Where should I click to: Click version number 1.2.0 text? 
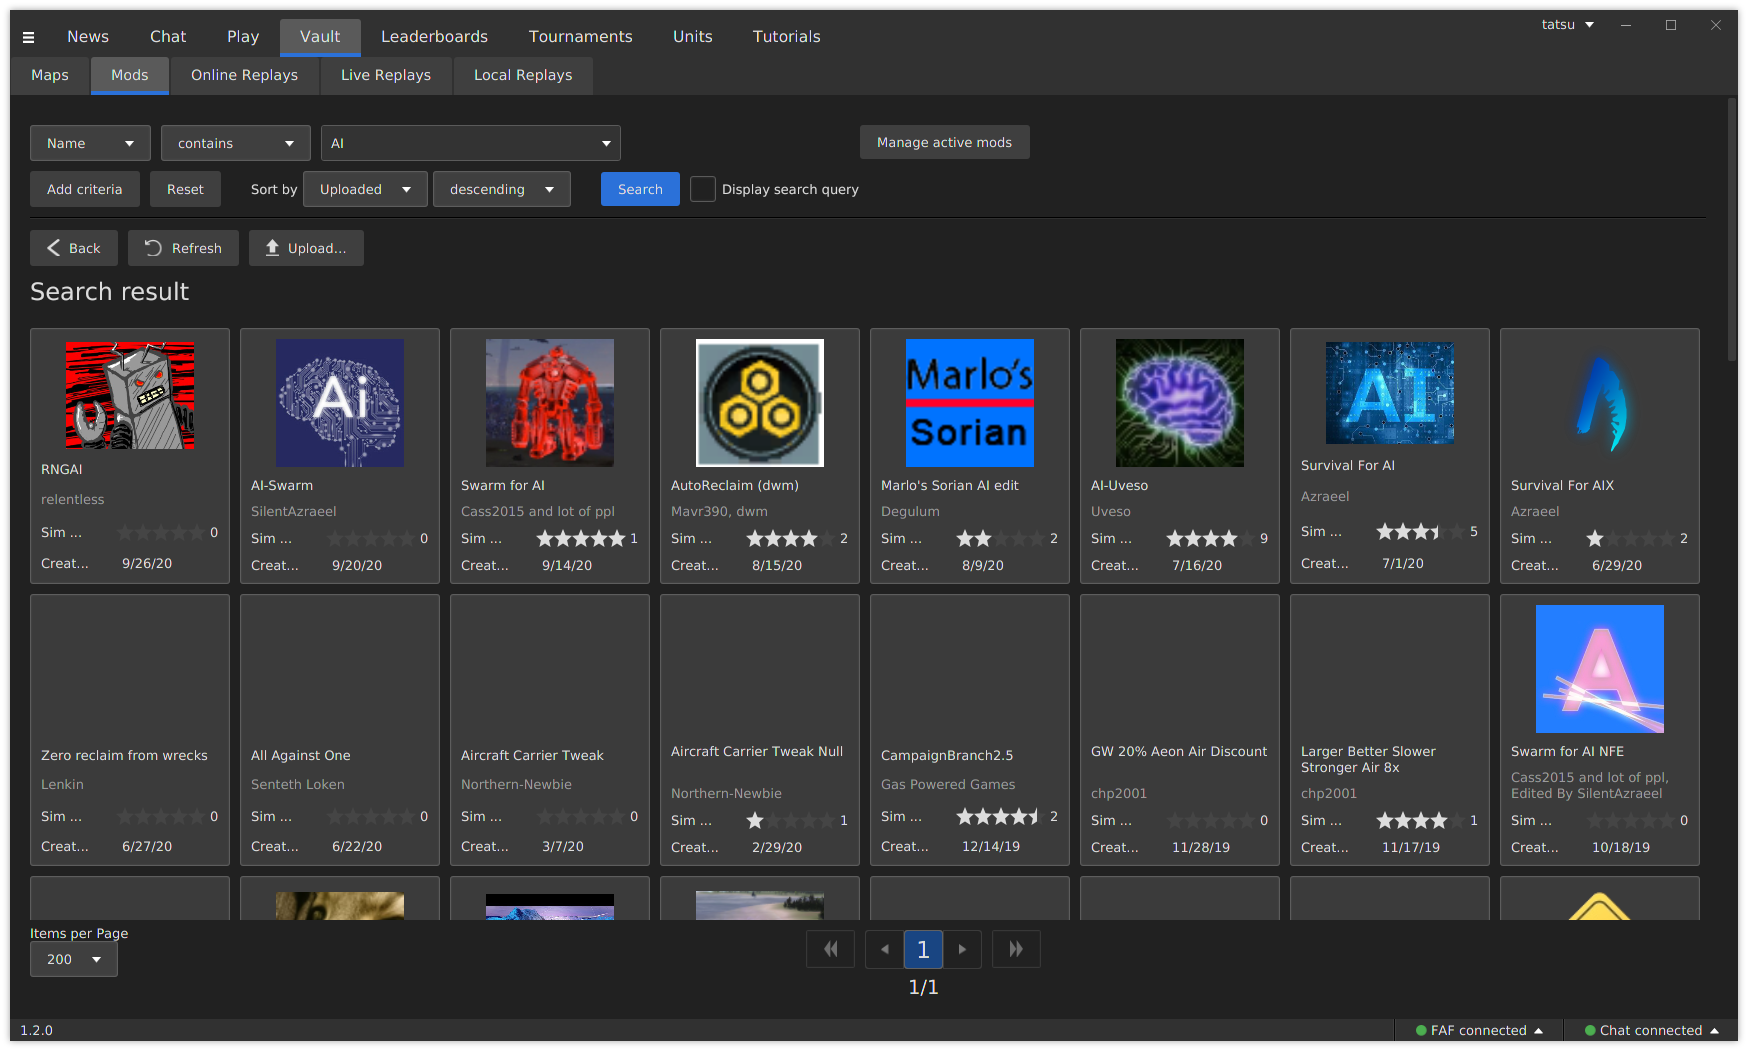pos(37,1030)
